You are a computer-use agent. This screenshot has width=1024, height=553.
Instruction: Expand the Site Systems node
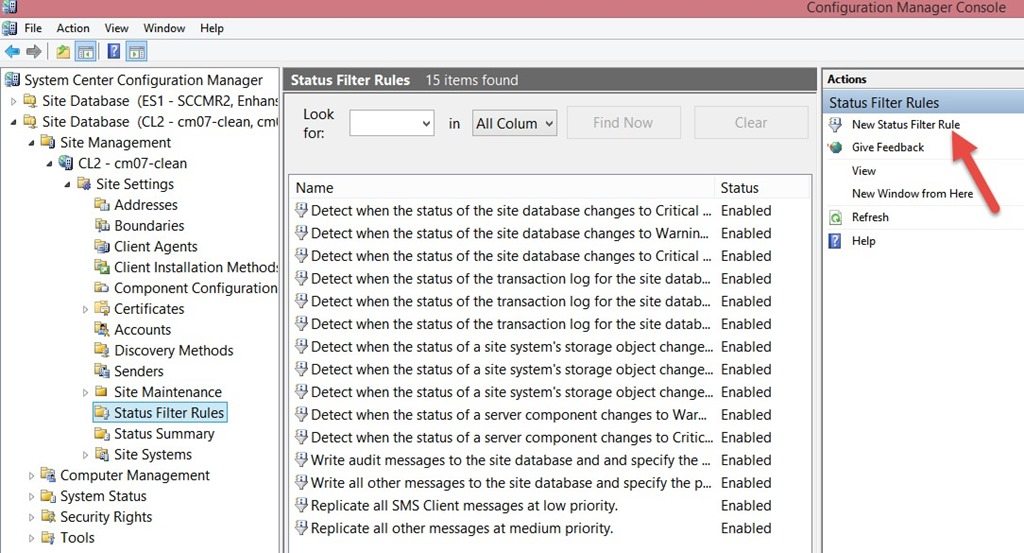click(x=86, y=455)
